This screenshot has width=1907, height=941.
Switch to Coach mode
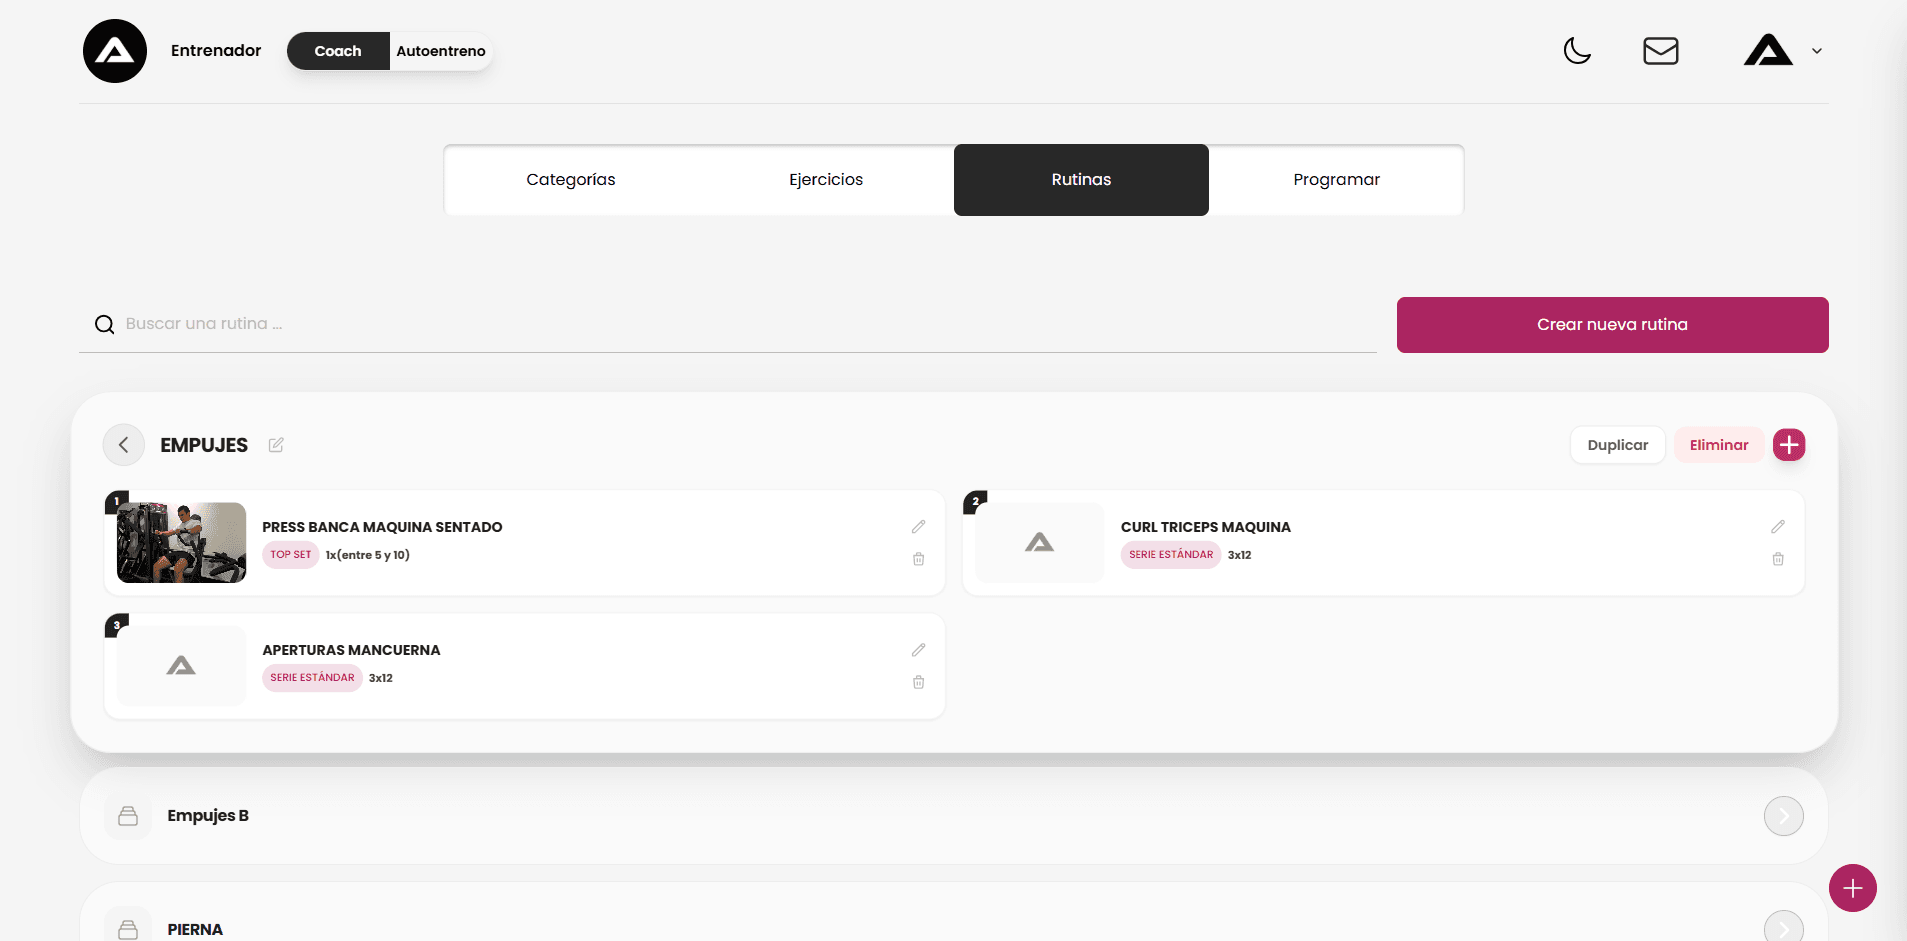tap(338, 51)
